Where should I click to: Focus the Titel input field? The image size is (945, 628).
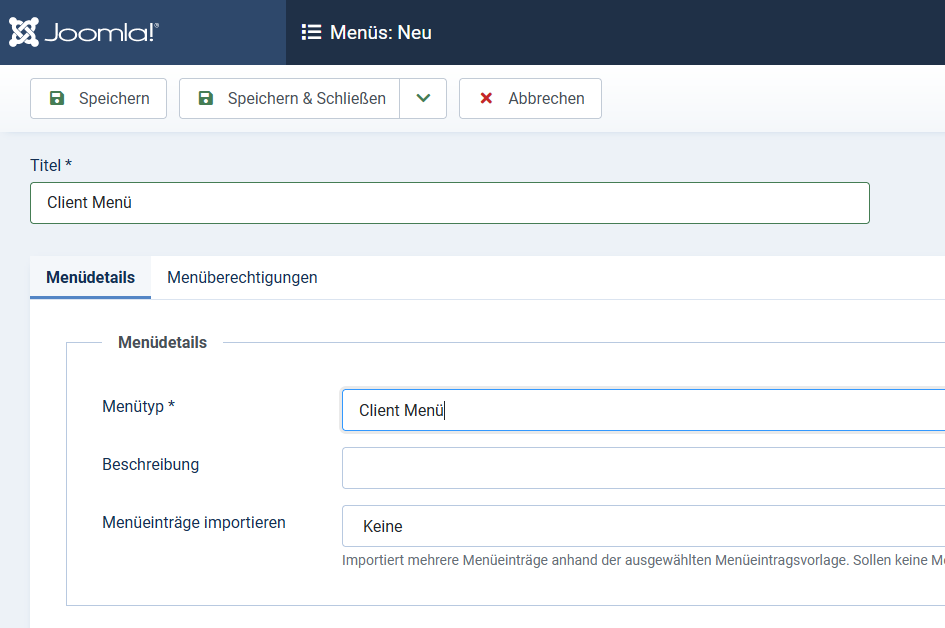(x=449, y=203)
